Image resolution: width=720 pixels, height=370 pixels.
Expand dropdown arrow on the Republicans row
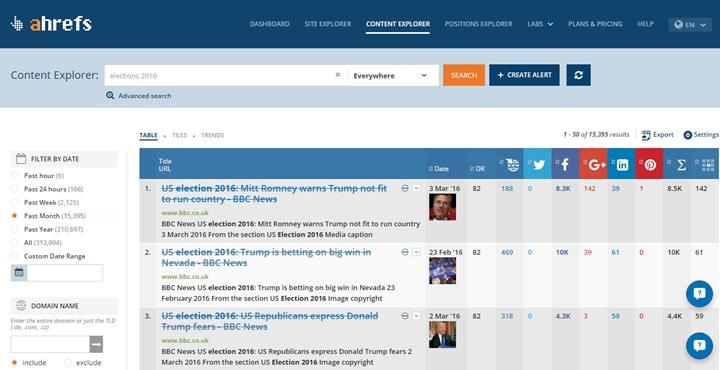pos(416,316)
